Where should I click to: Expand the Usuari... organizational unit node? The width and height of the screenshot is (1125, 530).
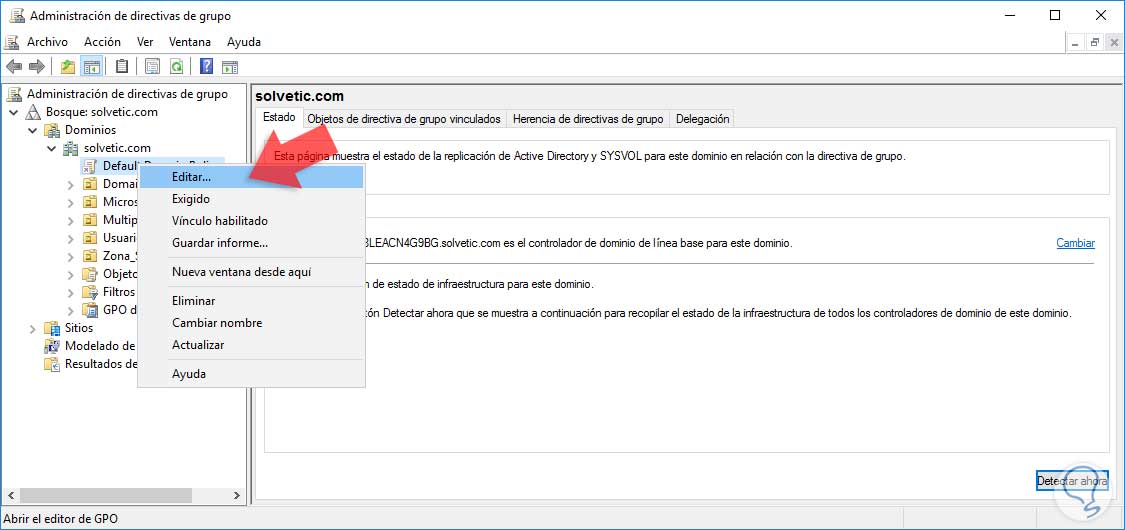click(70, 238)
